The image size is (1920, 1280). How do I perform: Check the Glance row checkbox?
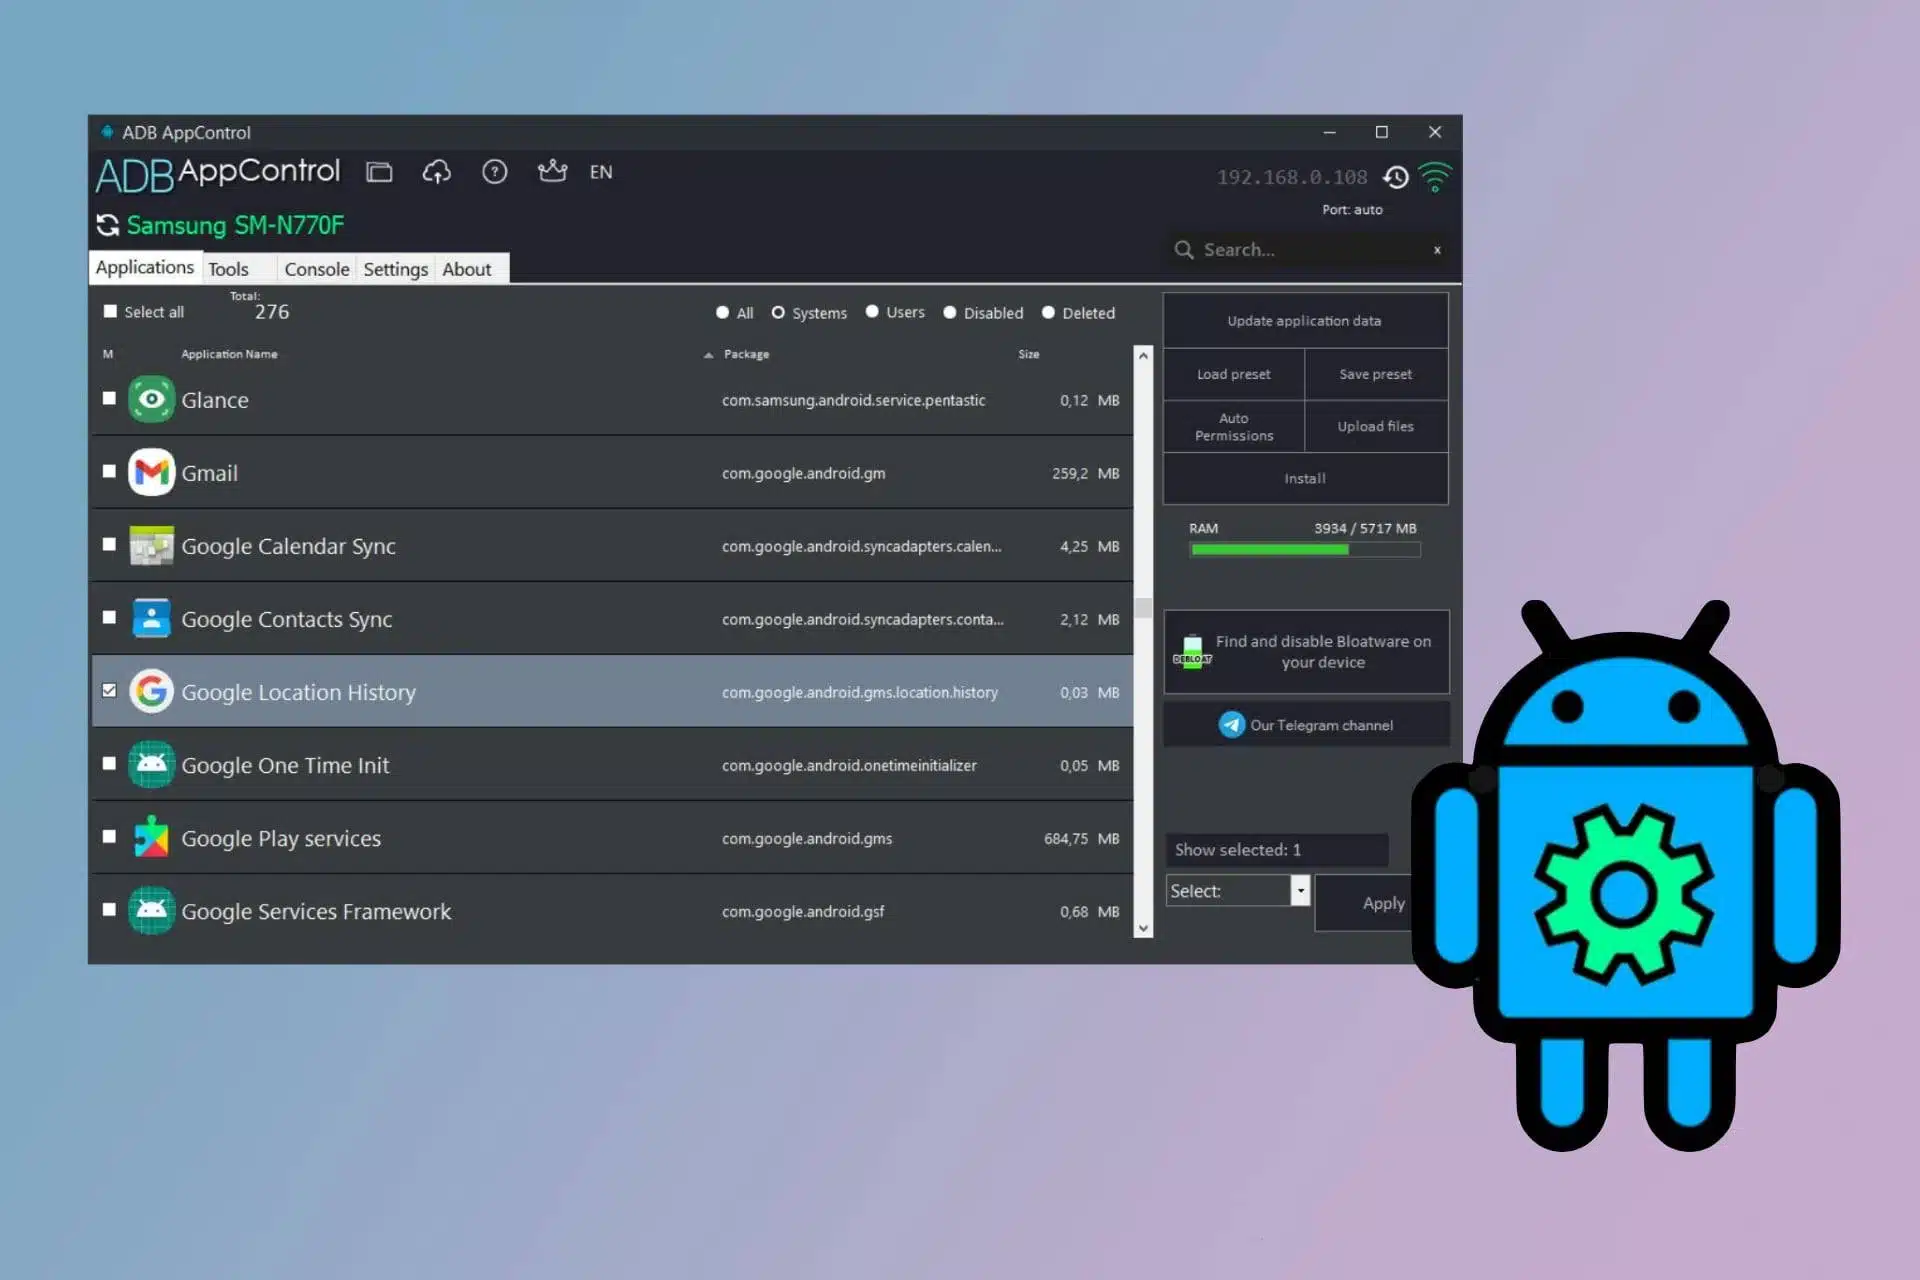pyautogui.click(x=109, y=398)
